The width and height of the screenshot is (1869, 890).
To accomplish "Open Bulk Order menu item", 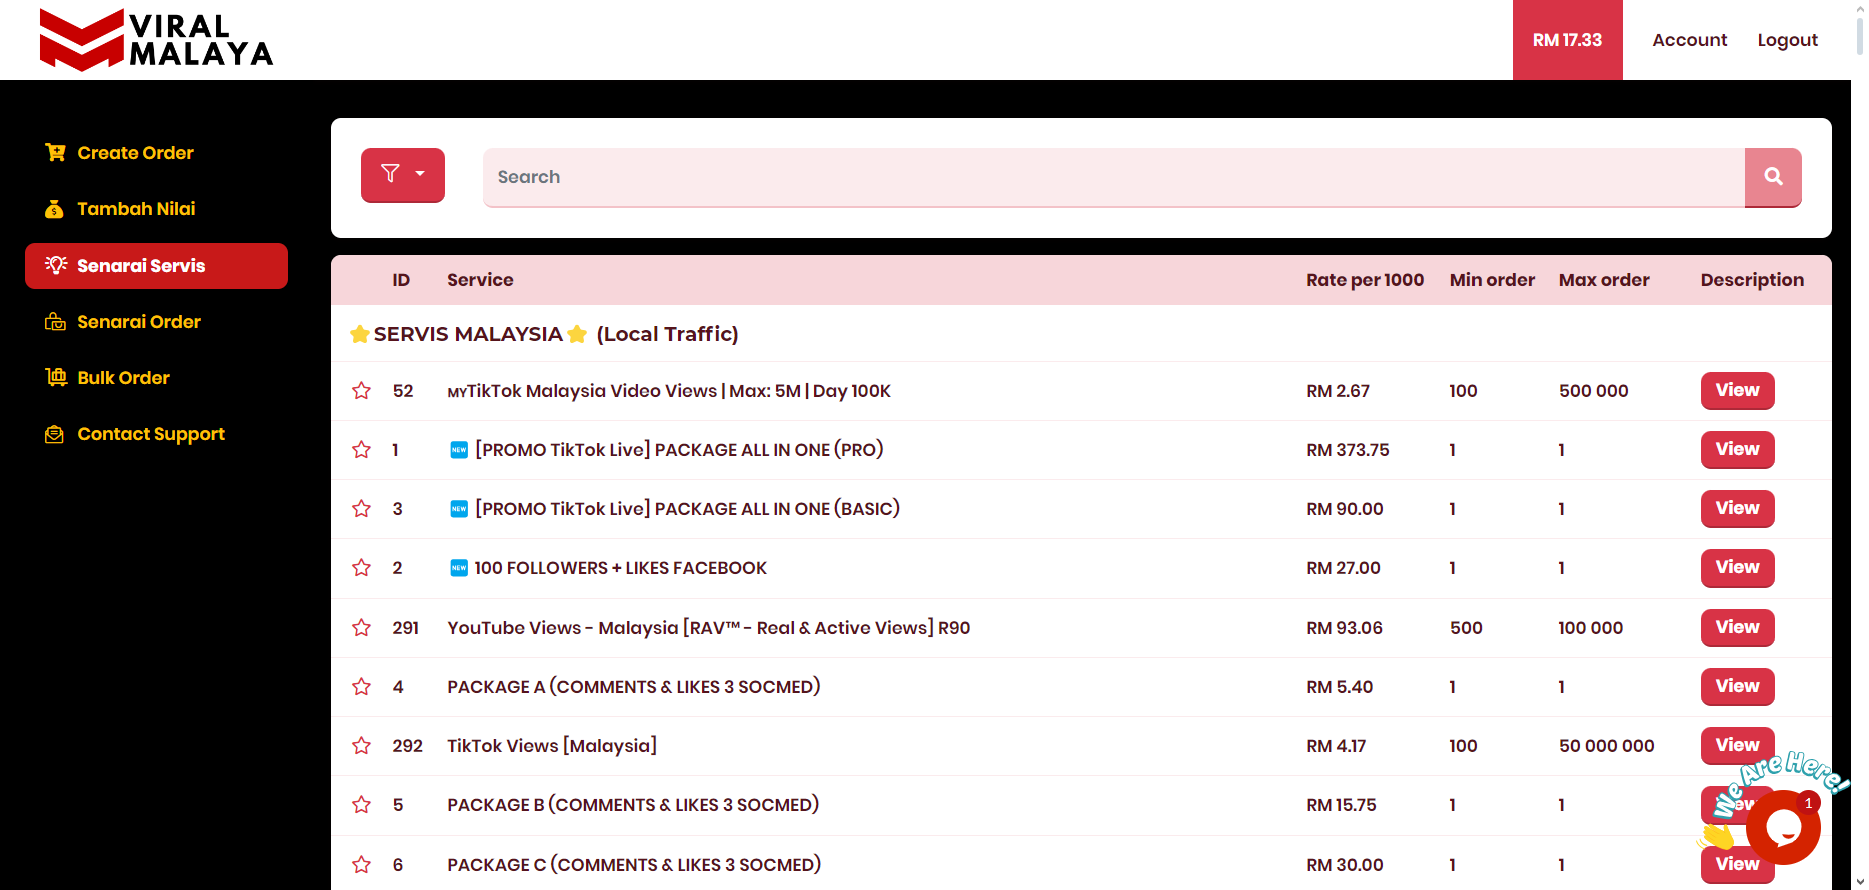I will click(123, 378).
